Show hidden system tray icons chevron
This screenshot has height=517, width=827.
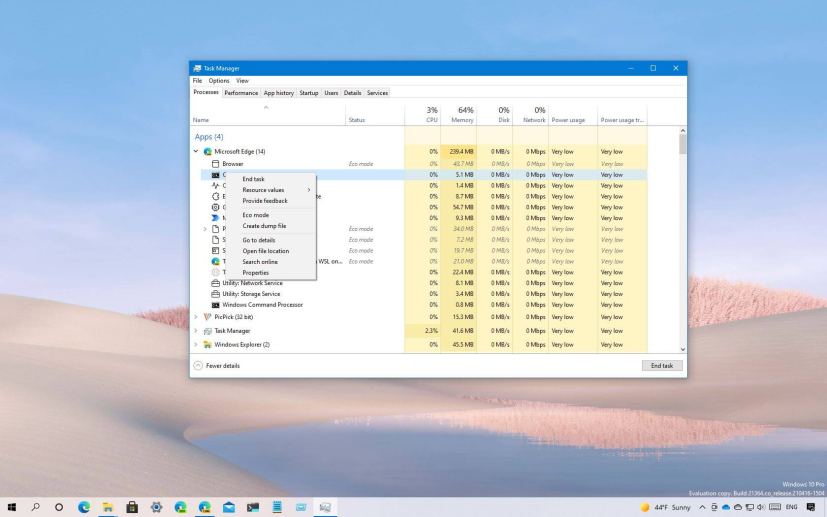pyautogui.click(x=703, y=508)
